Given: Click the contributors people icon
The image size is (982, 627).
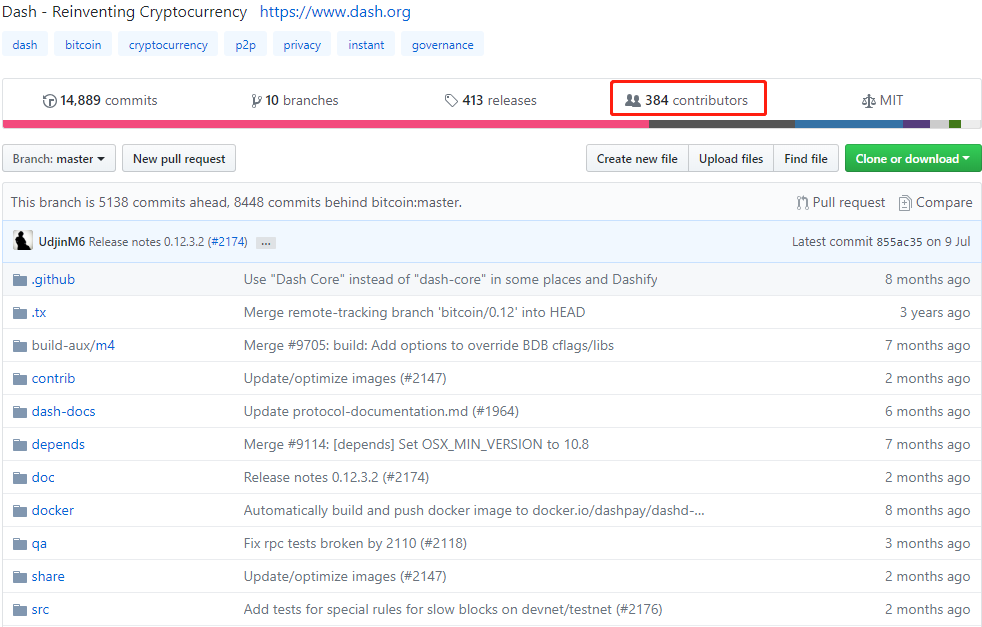Looking at the screenshot, I should coord(633,100).
